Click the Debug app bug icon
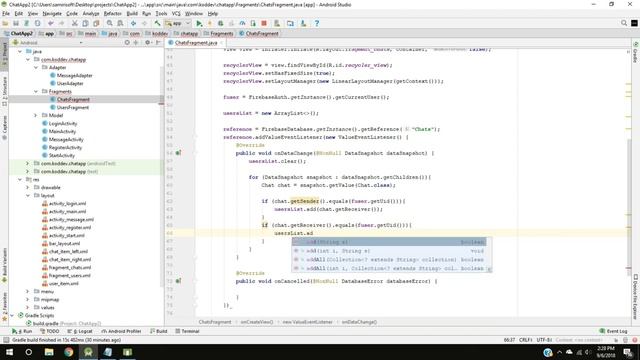 pyautogui.click(x=220, y=23)
